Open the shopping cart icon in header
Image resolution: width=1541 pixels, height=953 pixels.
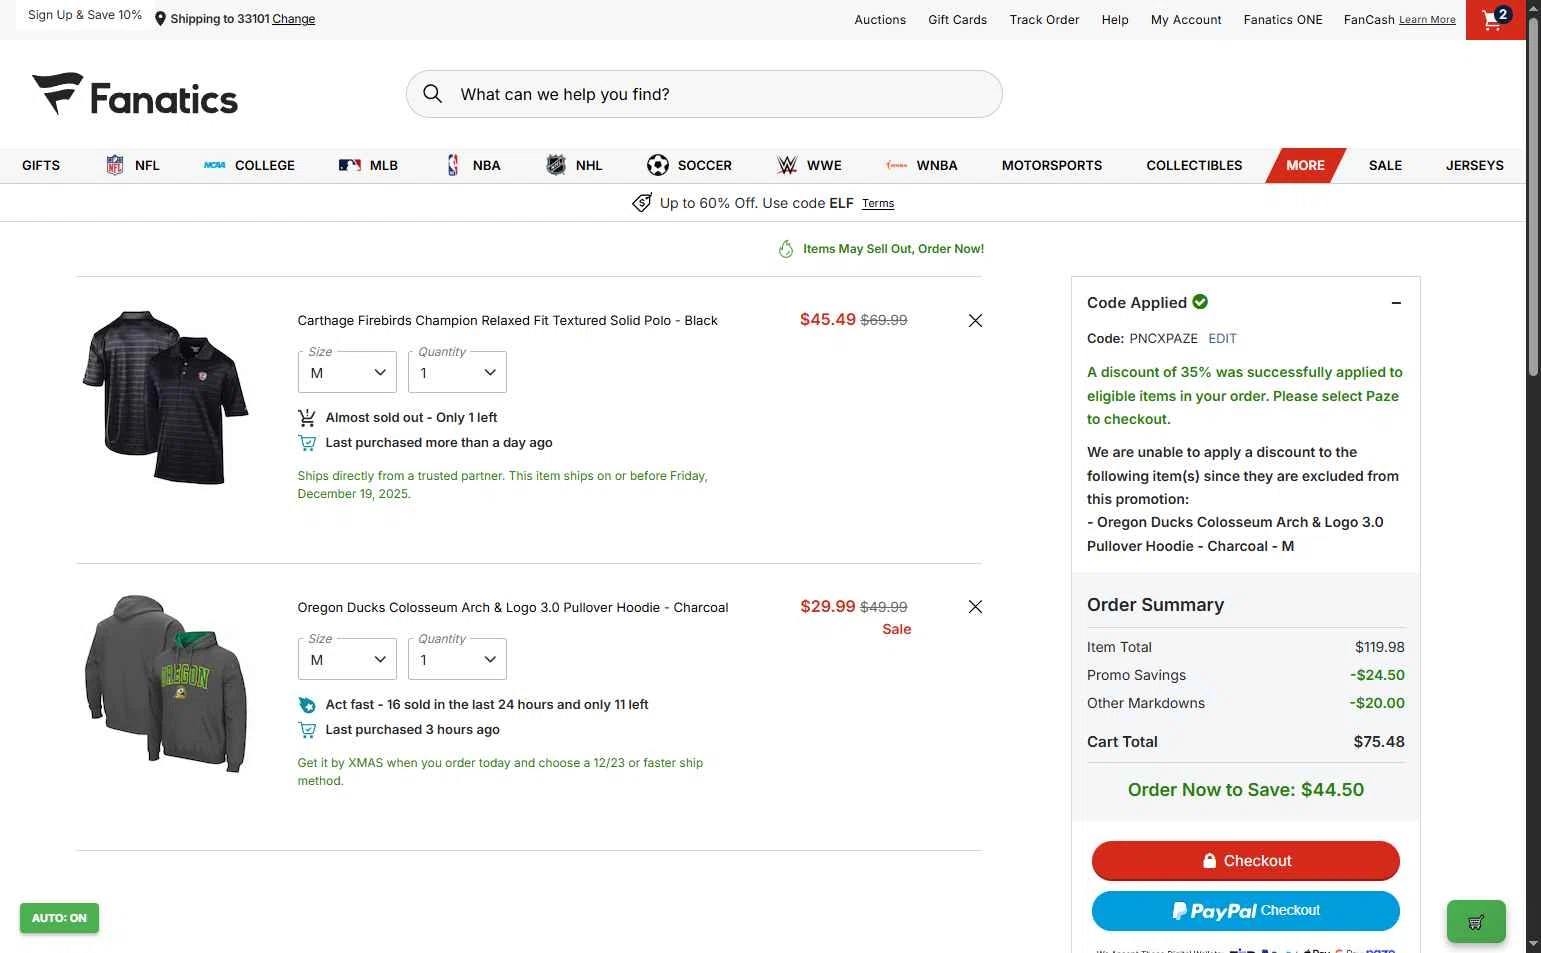coord(1494,20)
